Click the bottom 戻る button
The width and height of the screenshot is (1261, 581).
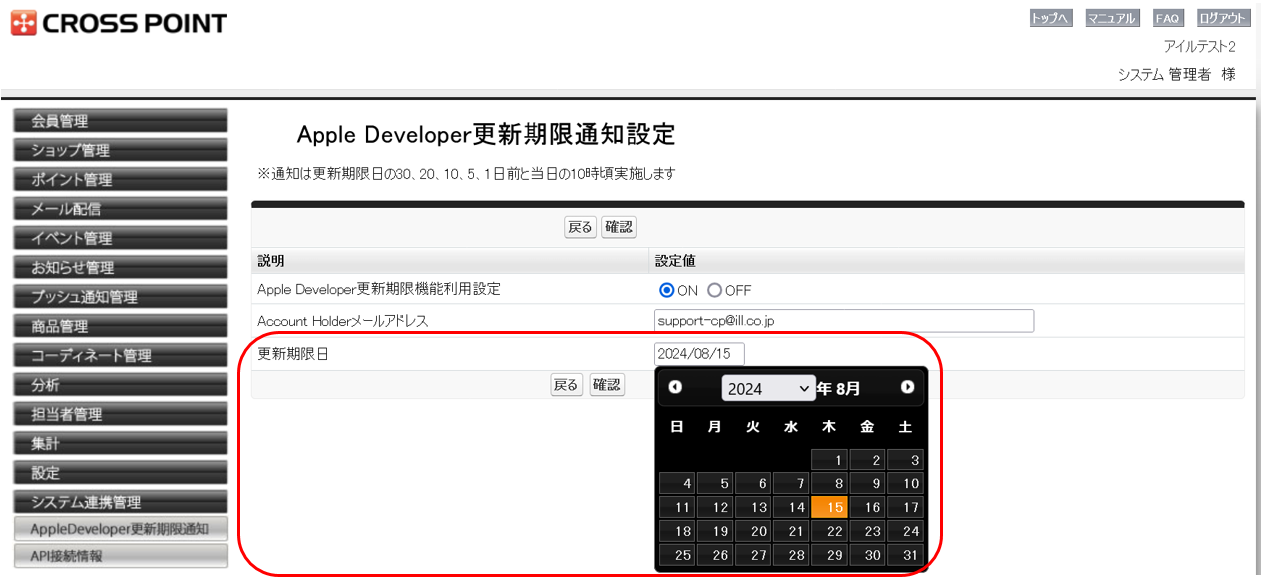click(x=566, y=385)
